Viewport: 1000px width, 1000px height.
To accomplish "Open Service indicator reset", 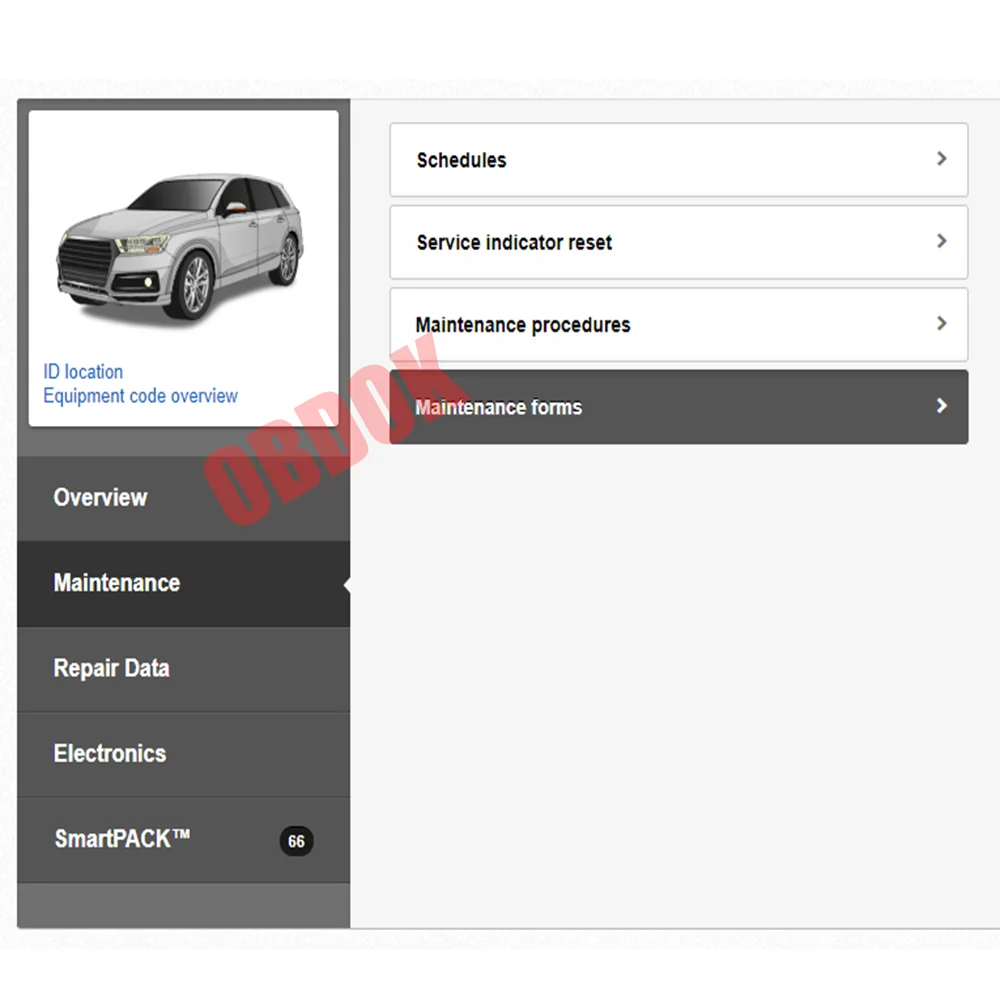I will (x=679, y=242).
